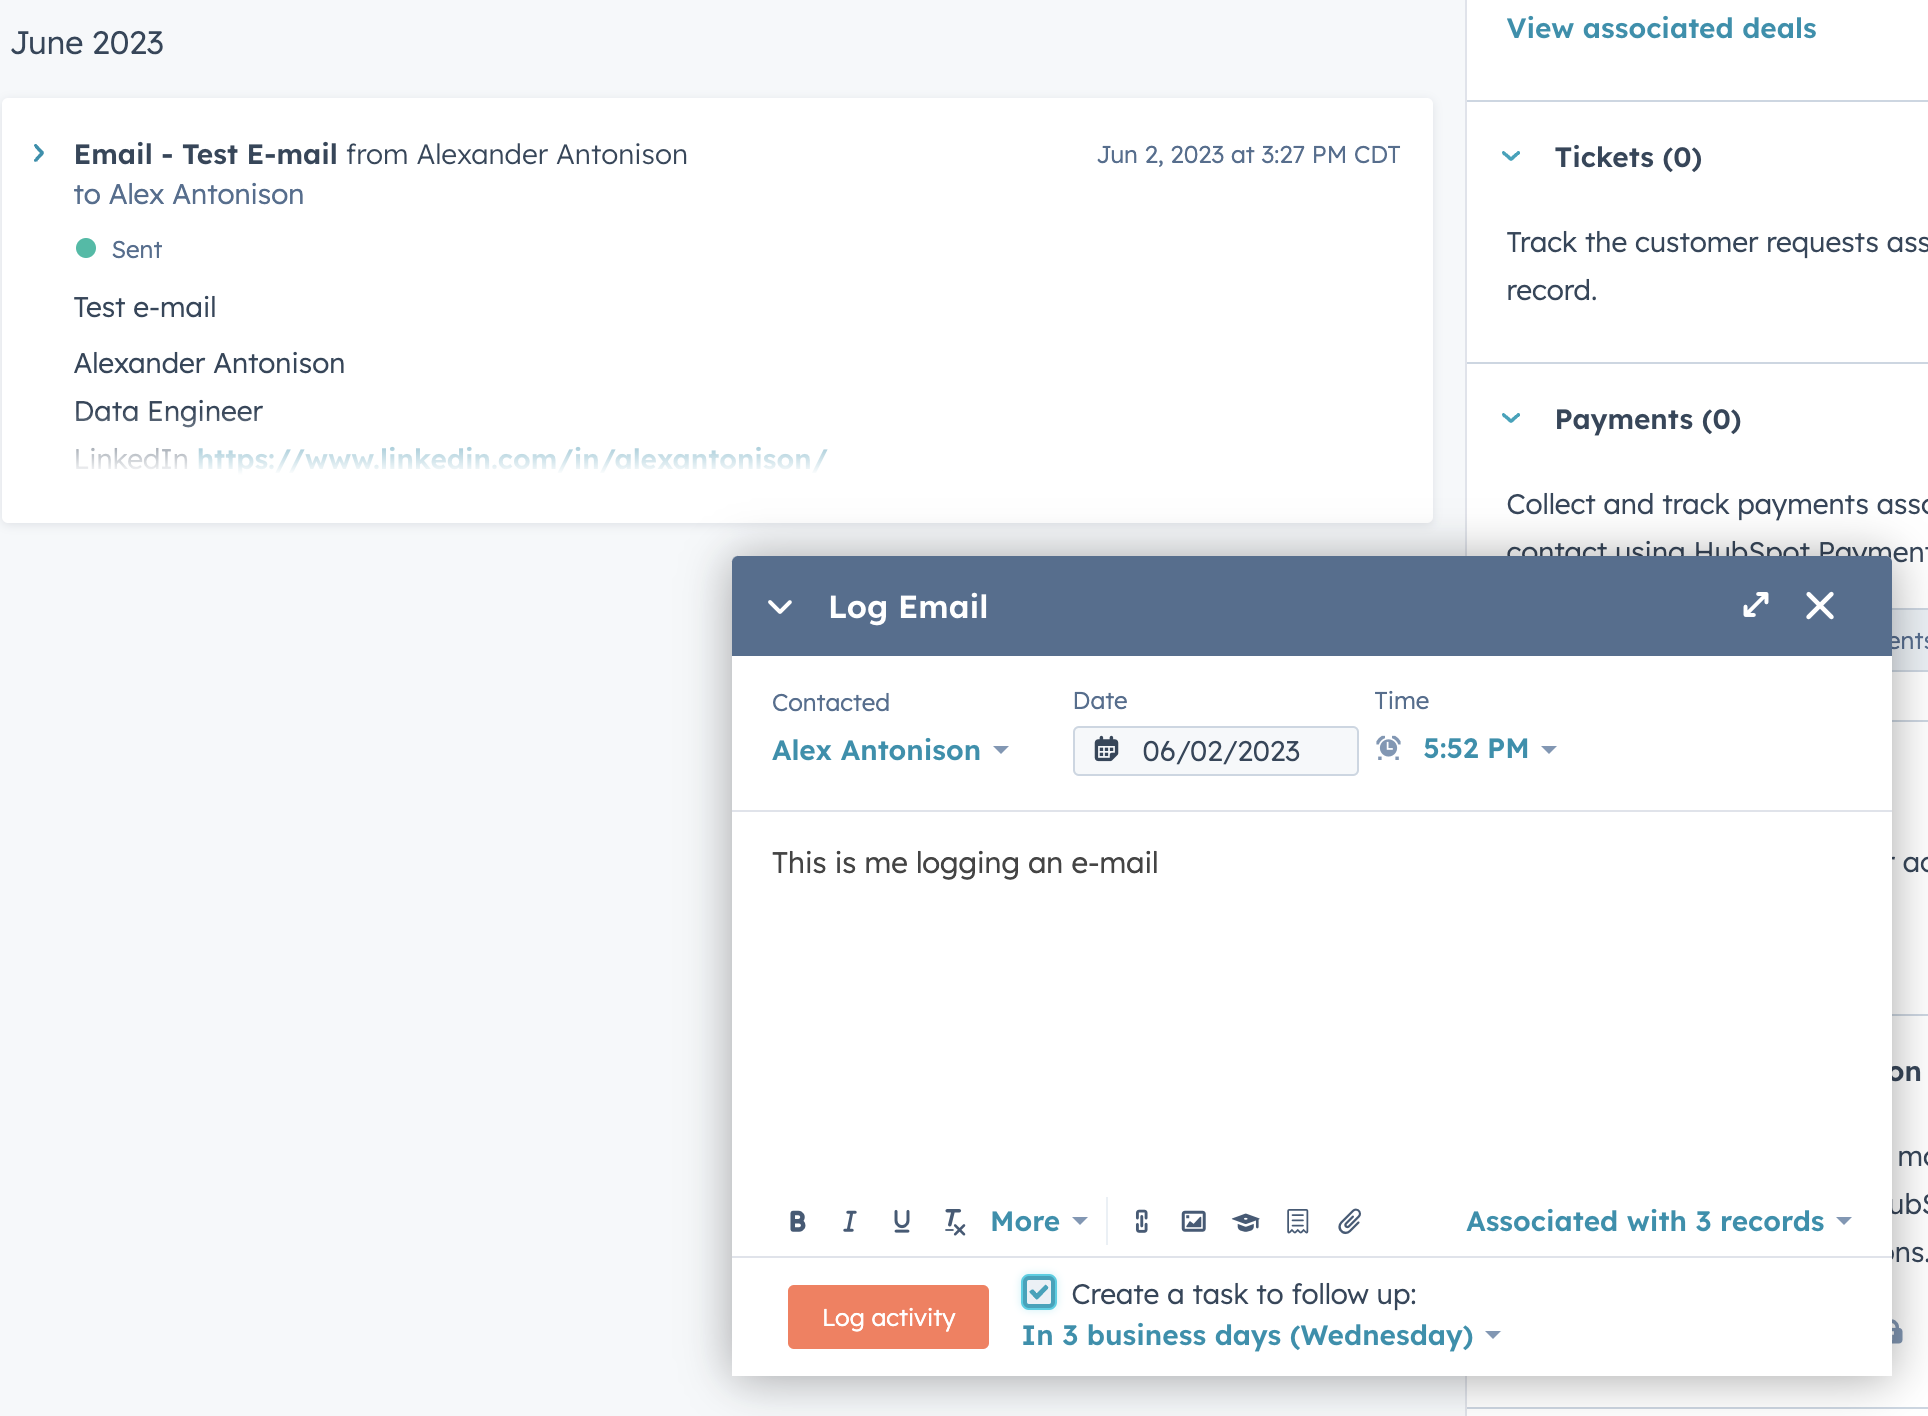Image resolution: width=1928 pixels, height=1416 pixels.
Task: Click the Date input field 06/02/2023
Action: 1215,751
